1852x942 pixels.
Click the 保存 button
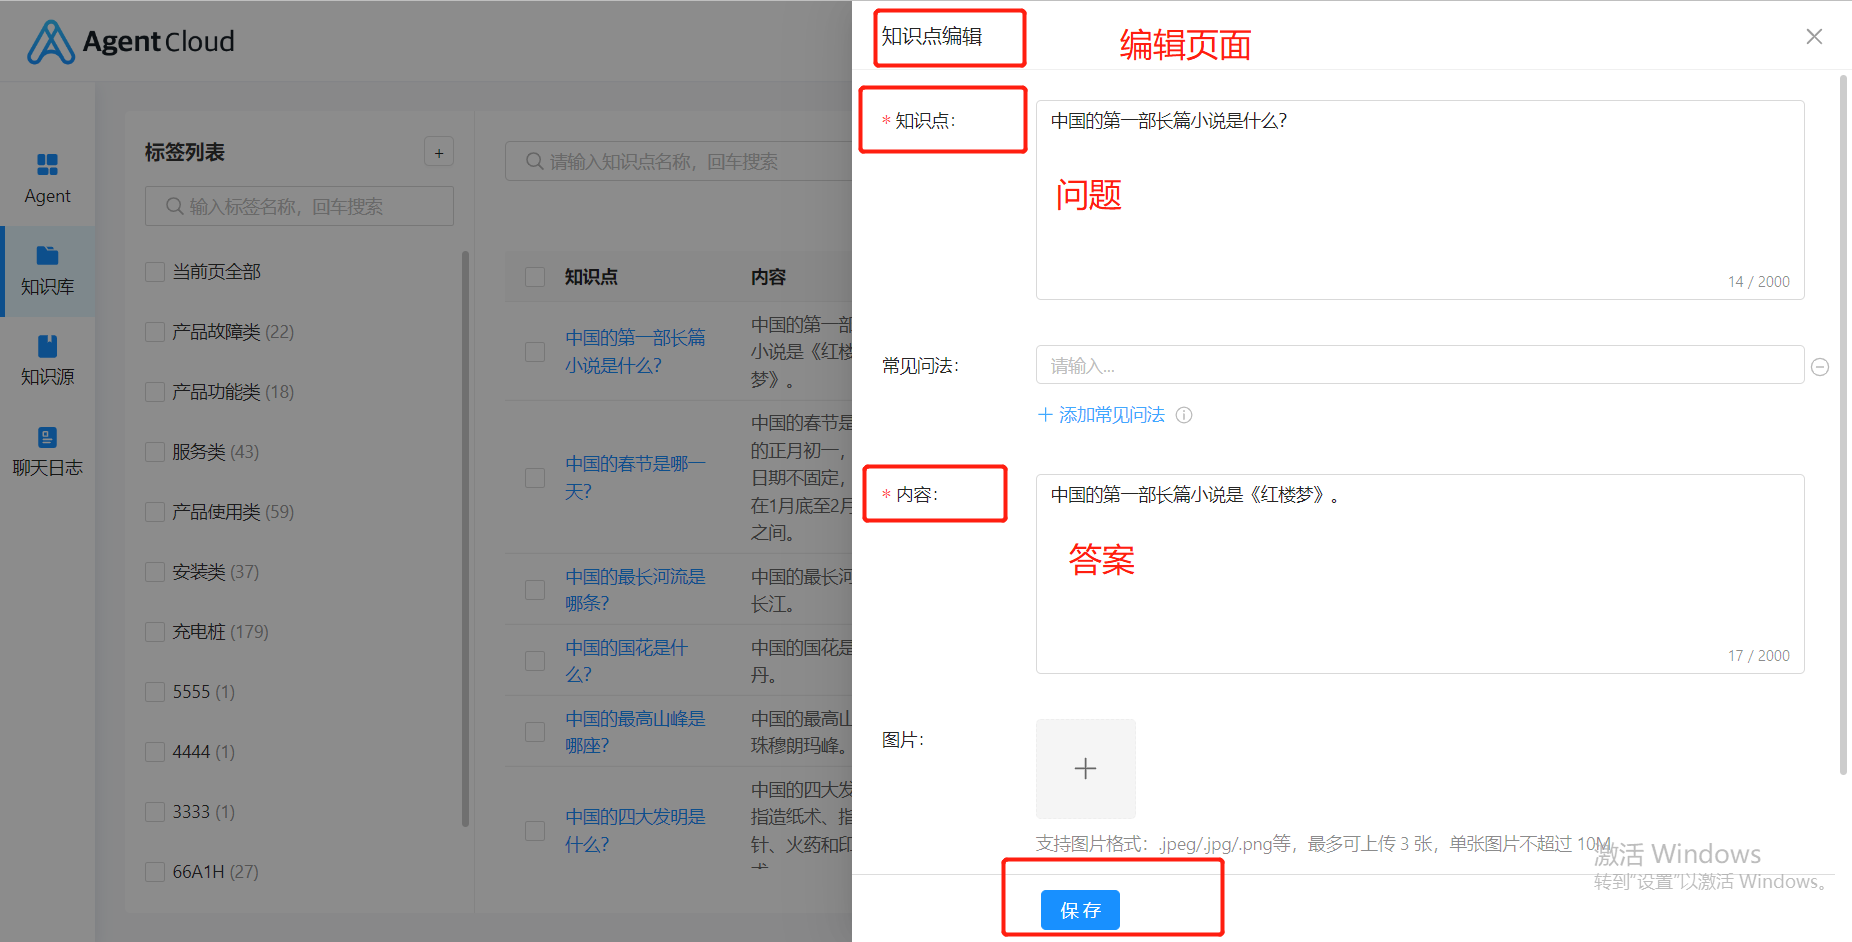(x=1080, y=910)
